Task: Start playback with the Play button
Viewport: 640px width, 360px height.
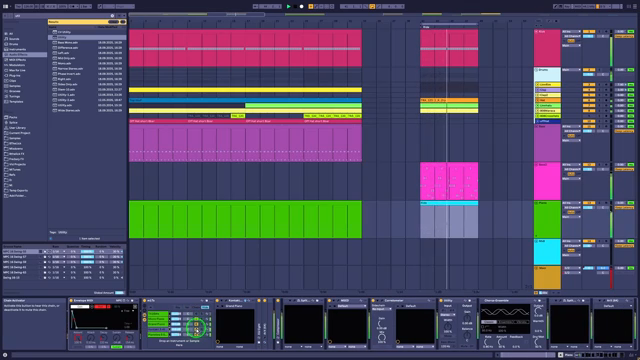Action: click(289, 7)
